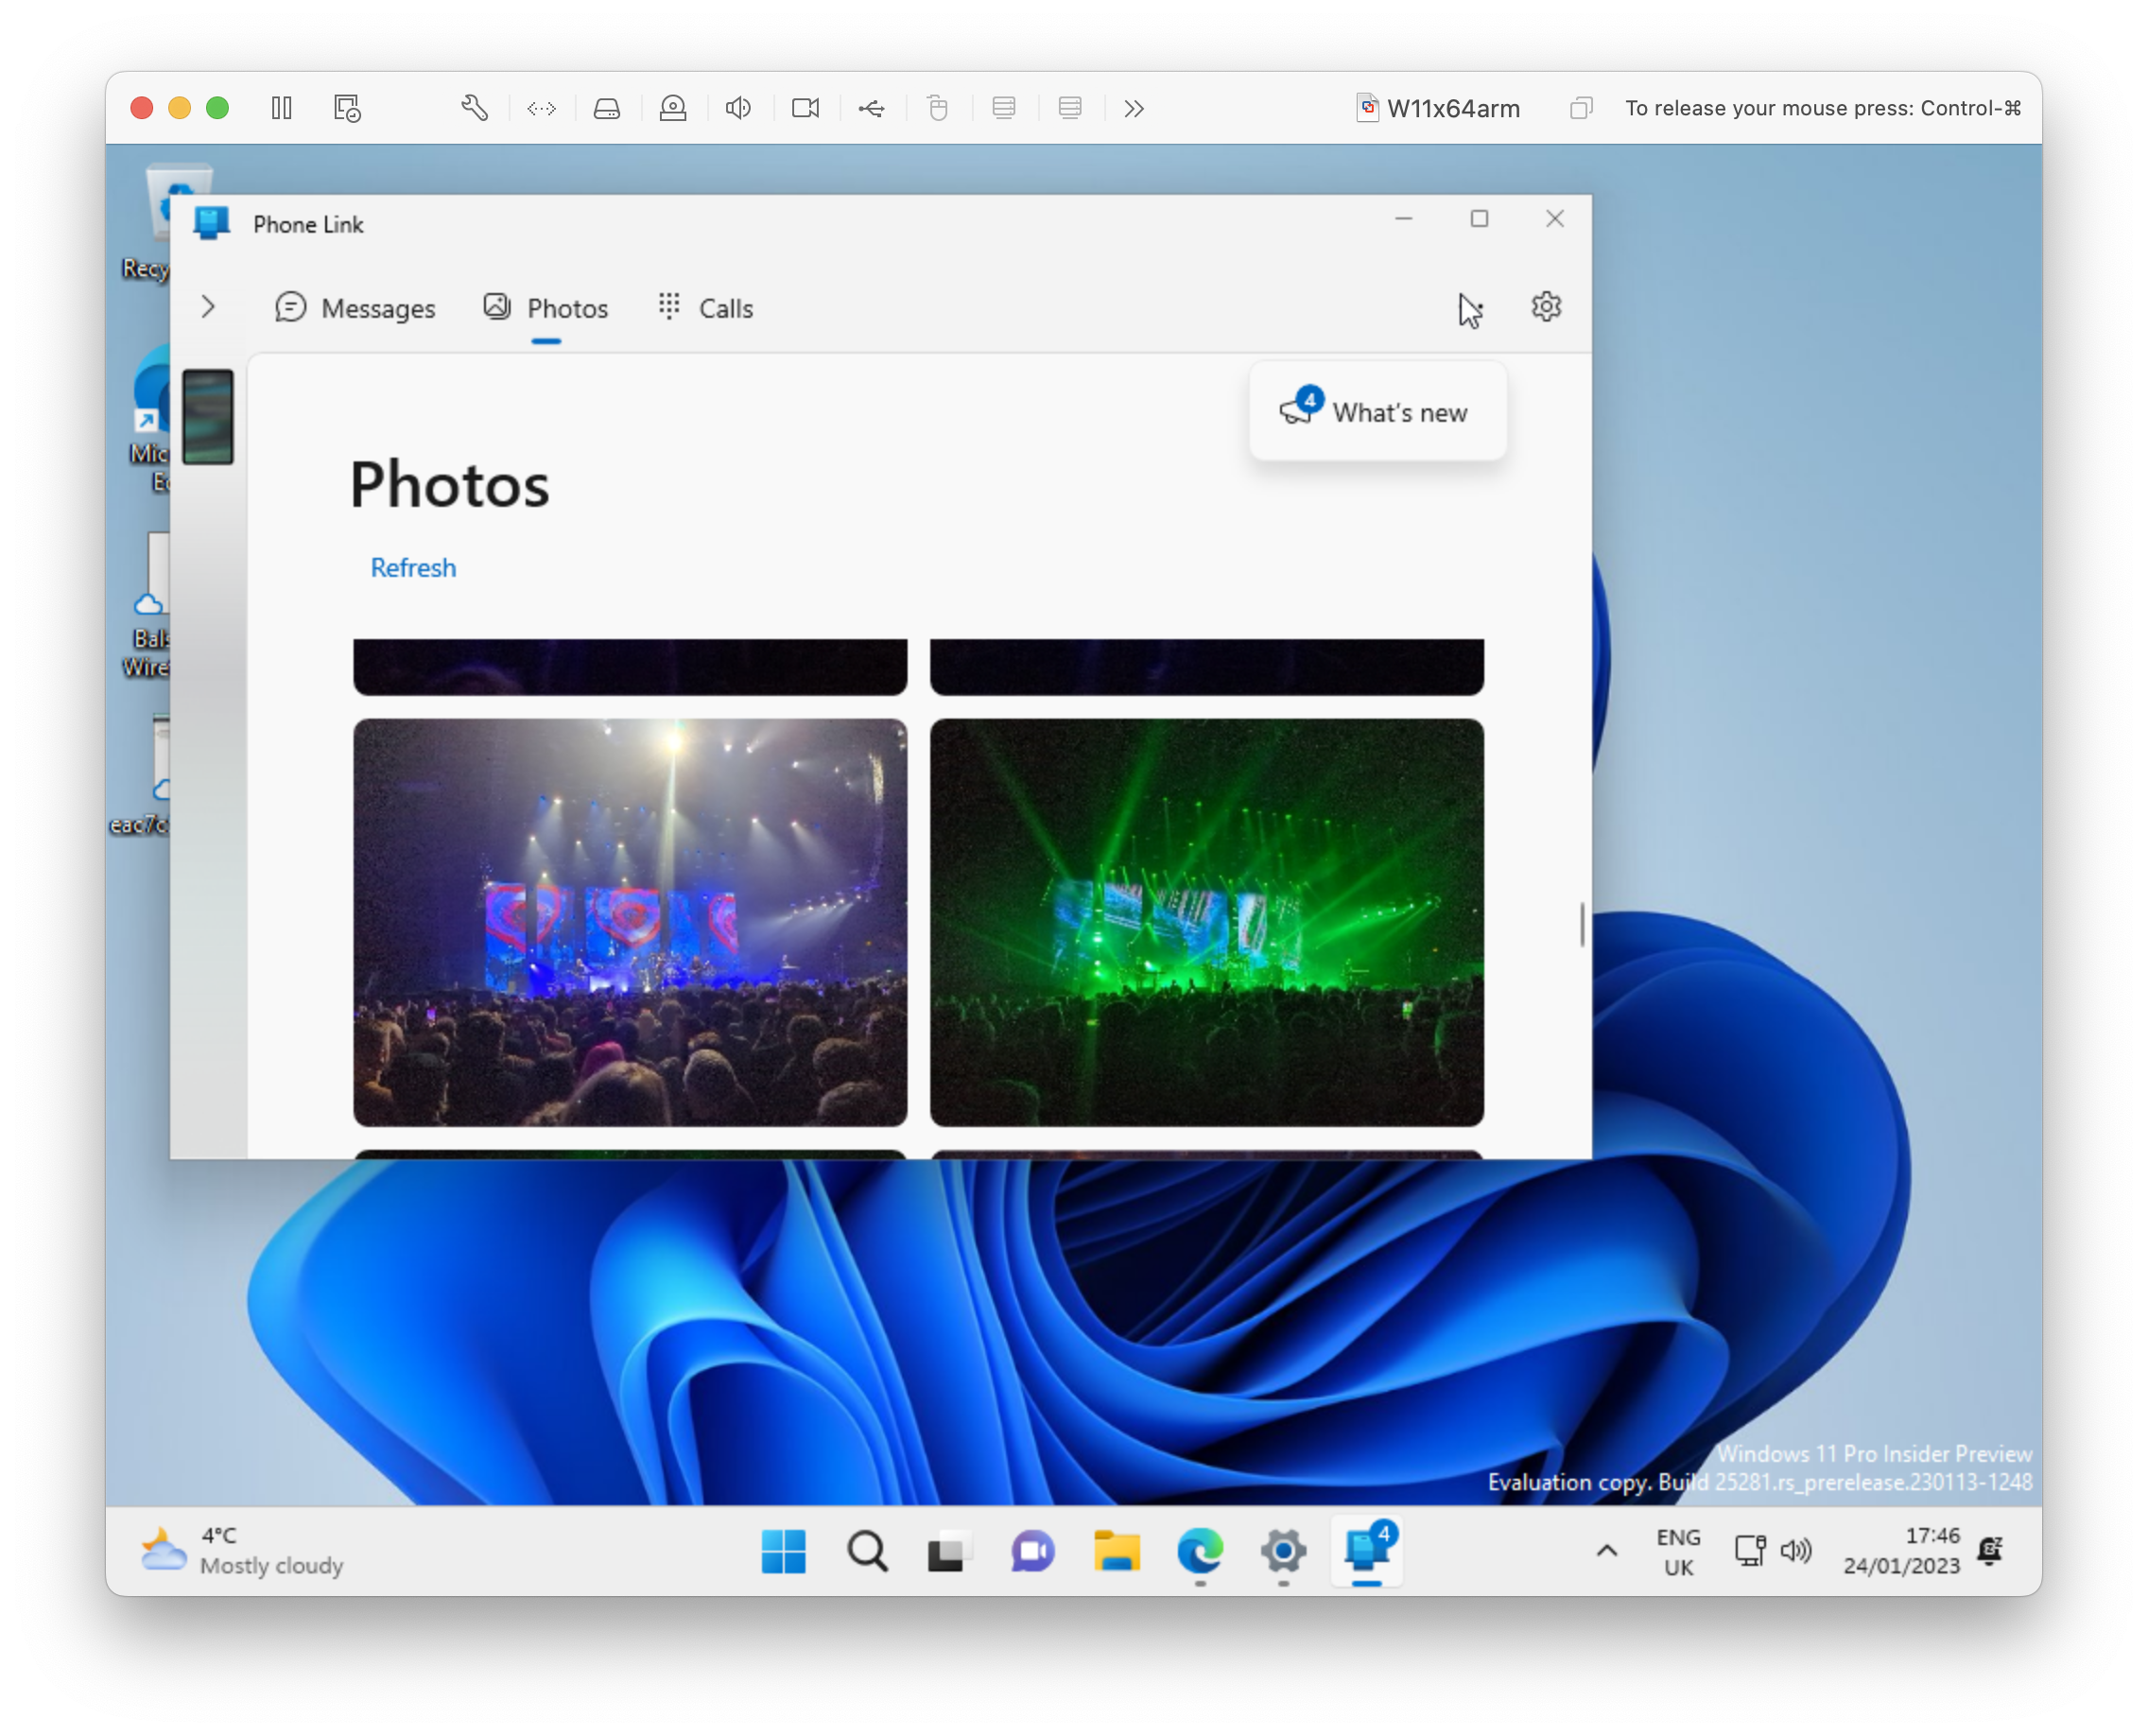
Task: Open the blue hearts concert photo
Action: 630,921
